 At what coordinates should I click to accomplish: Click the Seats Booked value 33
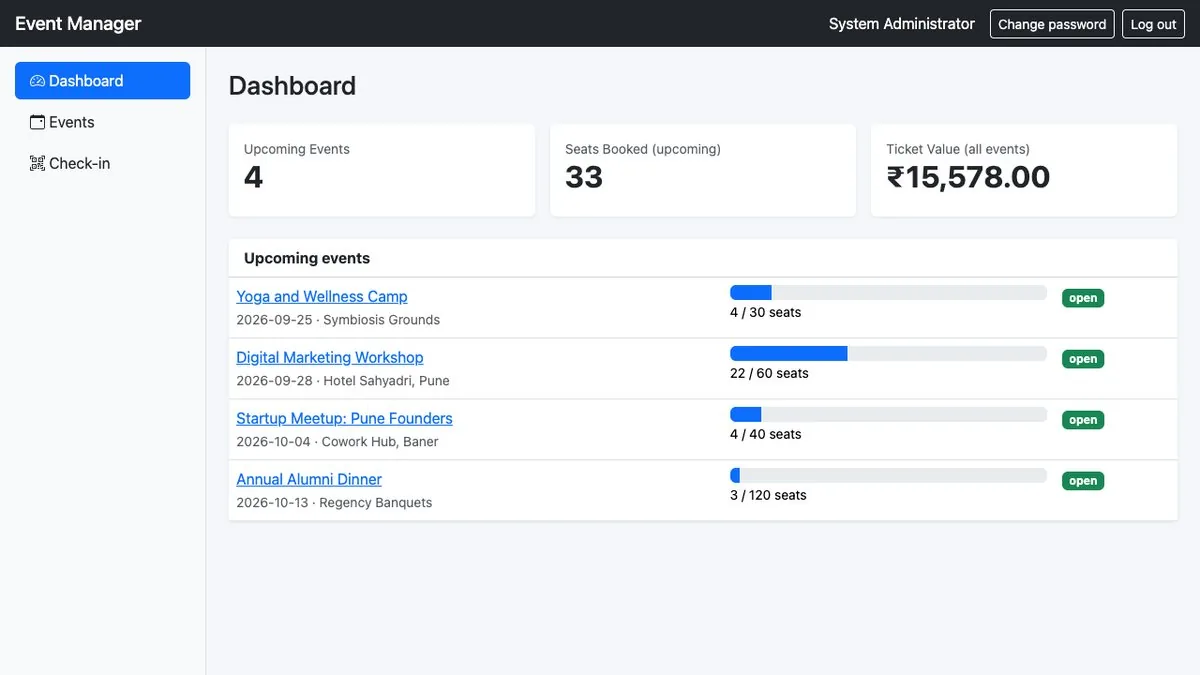tap(584, 177)
